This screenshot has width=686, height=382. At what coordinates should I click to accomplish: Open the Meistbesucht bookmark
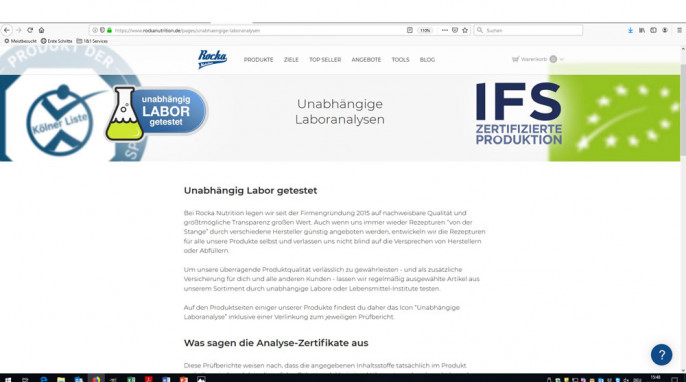click(x=21, y=41)
